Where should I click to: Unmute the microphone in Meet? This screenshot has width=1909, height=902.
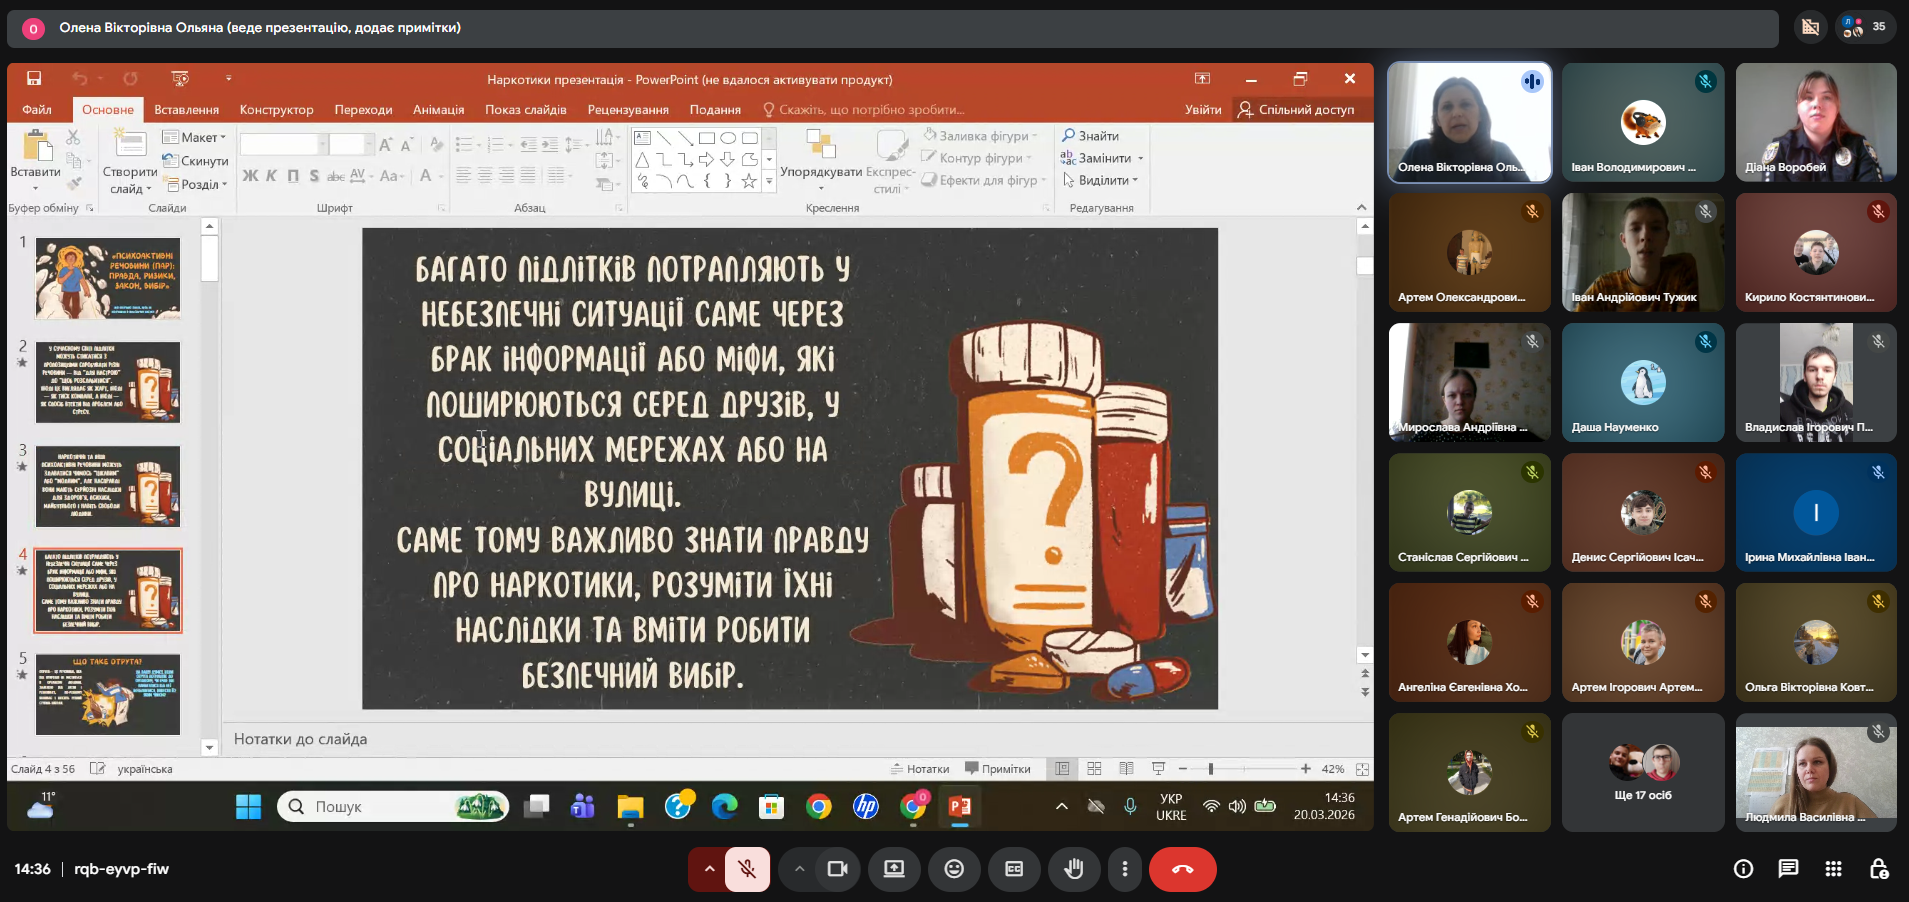click(747, 869)
